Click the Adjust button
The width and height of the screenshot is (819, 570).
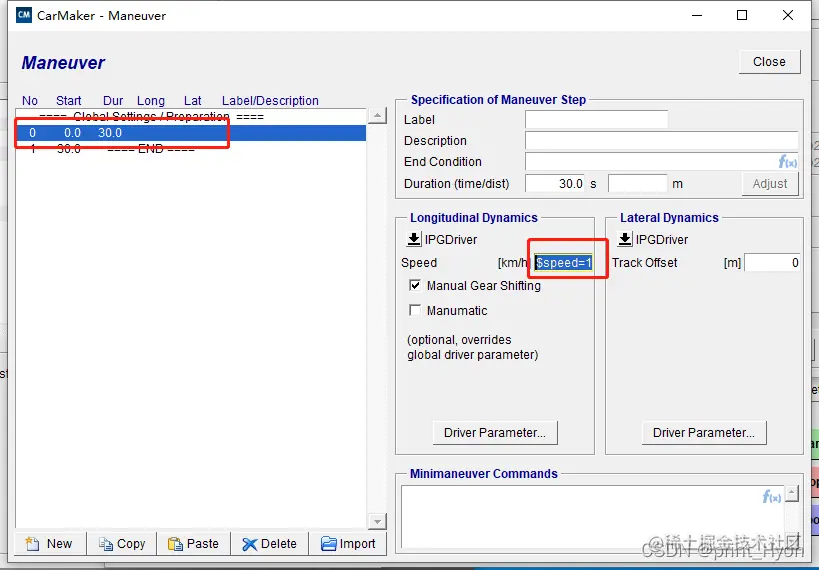770,184
